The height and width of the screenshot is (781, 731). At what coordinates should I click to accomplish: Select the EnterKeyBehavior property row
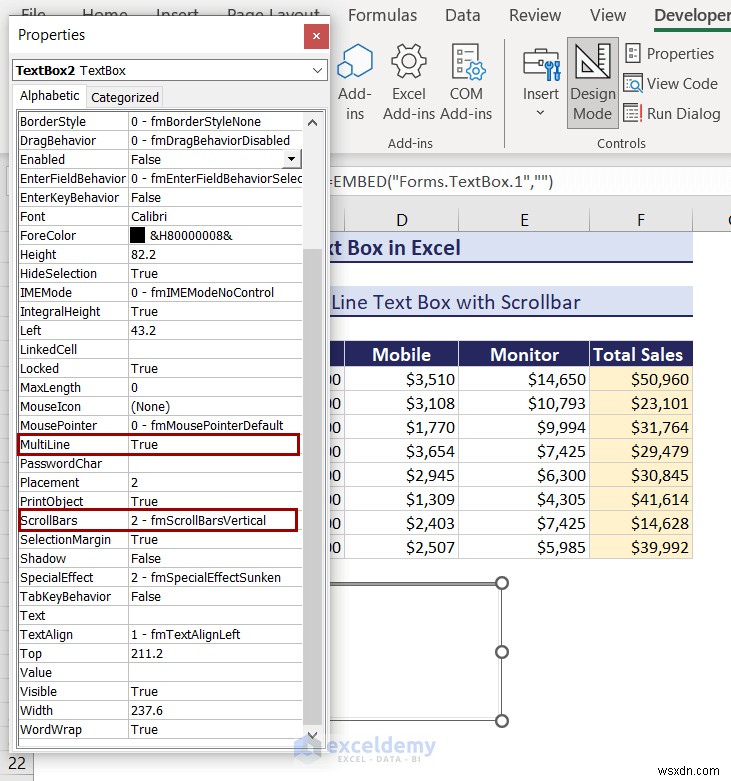point(160,198)
